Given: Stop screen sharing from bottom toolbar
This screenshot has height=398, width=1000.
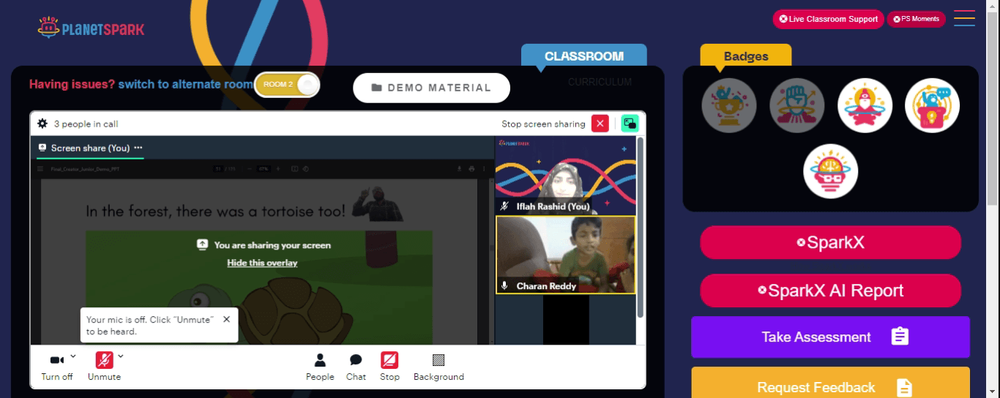Looking at the screenshot, I should (390, 367).
